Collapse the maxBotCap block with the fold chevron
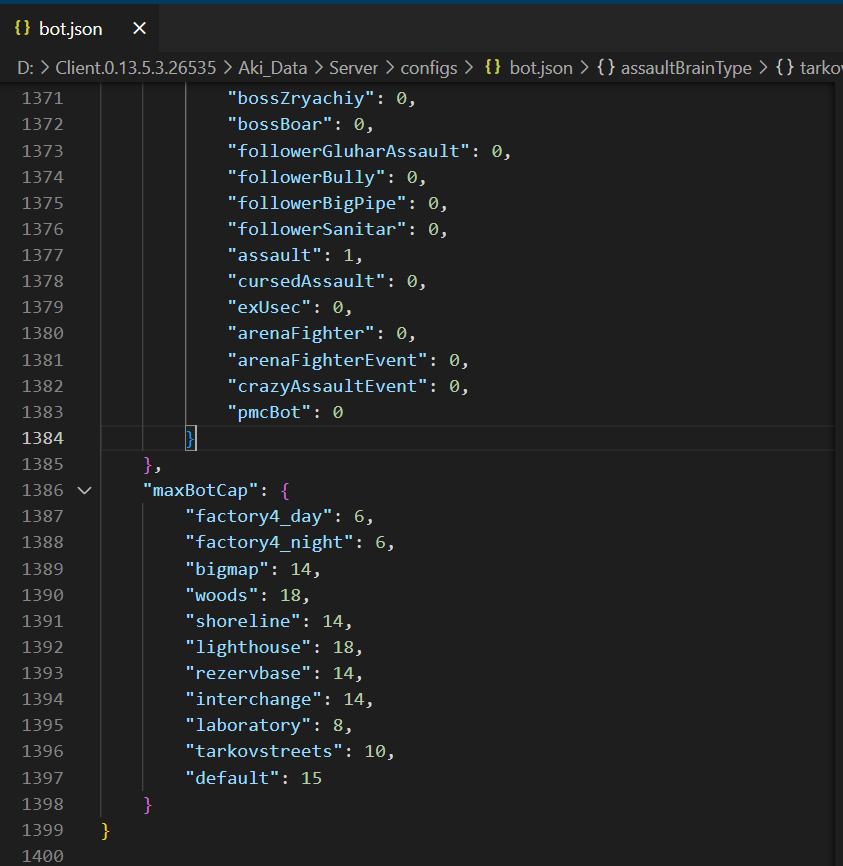Image resolution: width=843 pixels, height=866 pixels. tap(84, 490)
